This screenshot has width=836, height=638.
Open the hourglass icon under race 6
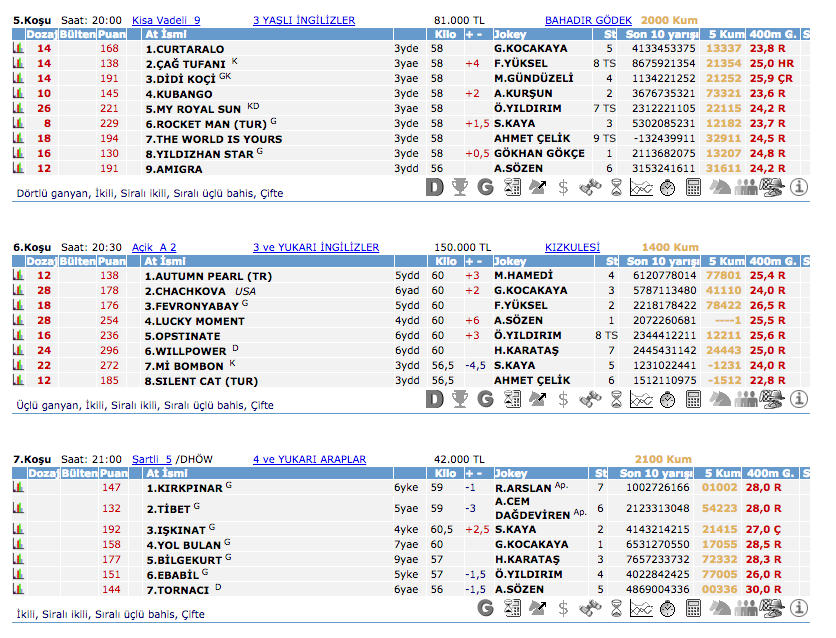[616, 399]
